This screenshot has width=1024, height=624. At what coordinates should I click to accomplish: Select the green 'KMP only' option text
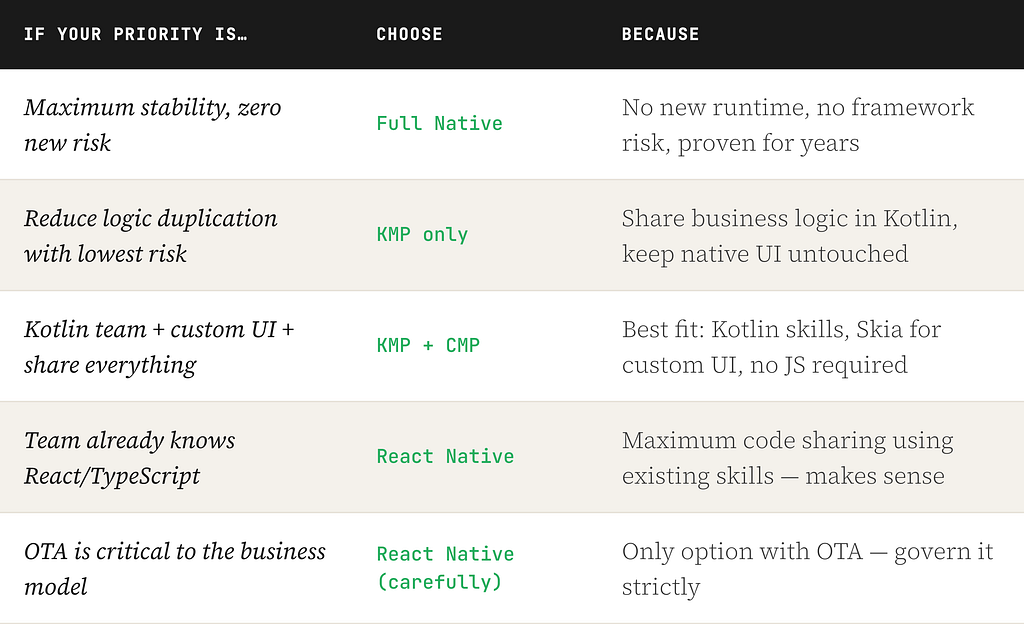click(x=422, y=234)
